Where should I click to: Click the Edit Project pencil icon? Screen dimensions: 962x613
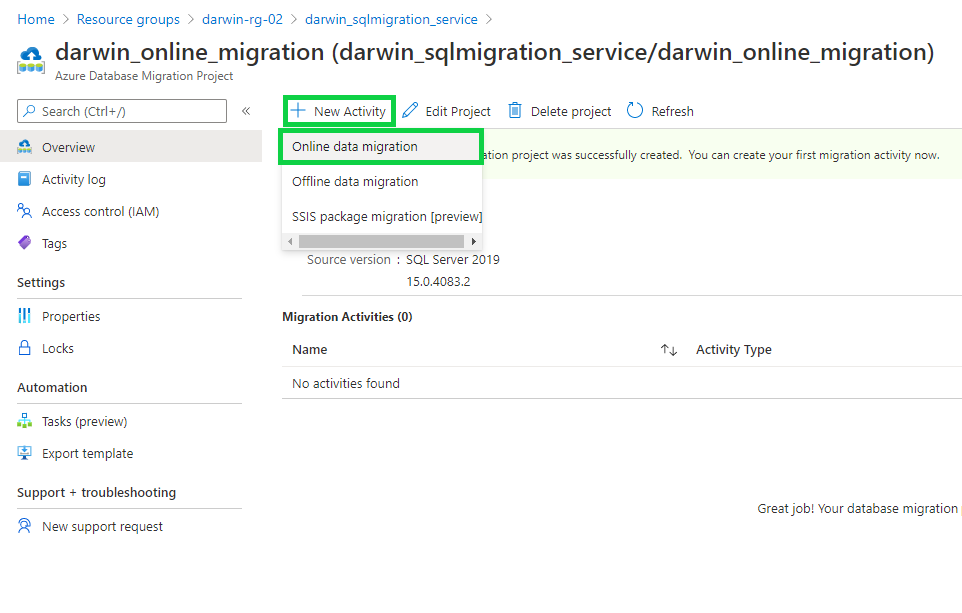pos(410,110)
